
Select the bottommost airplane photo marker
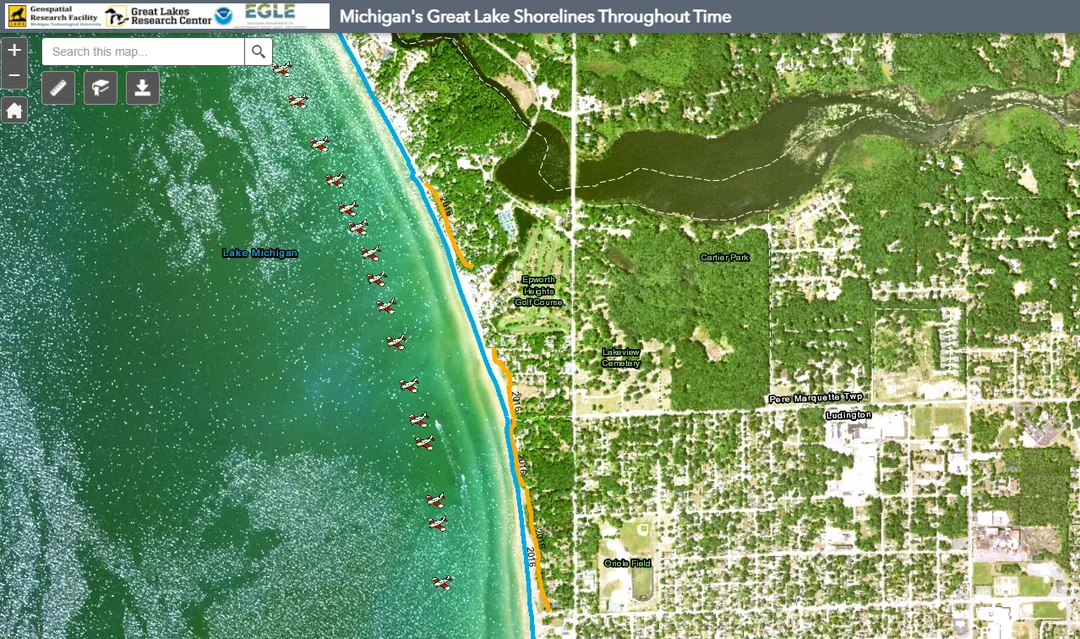443,583
